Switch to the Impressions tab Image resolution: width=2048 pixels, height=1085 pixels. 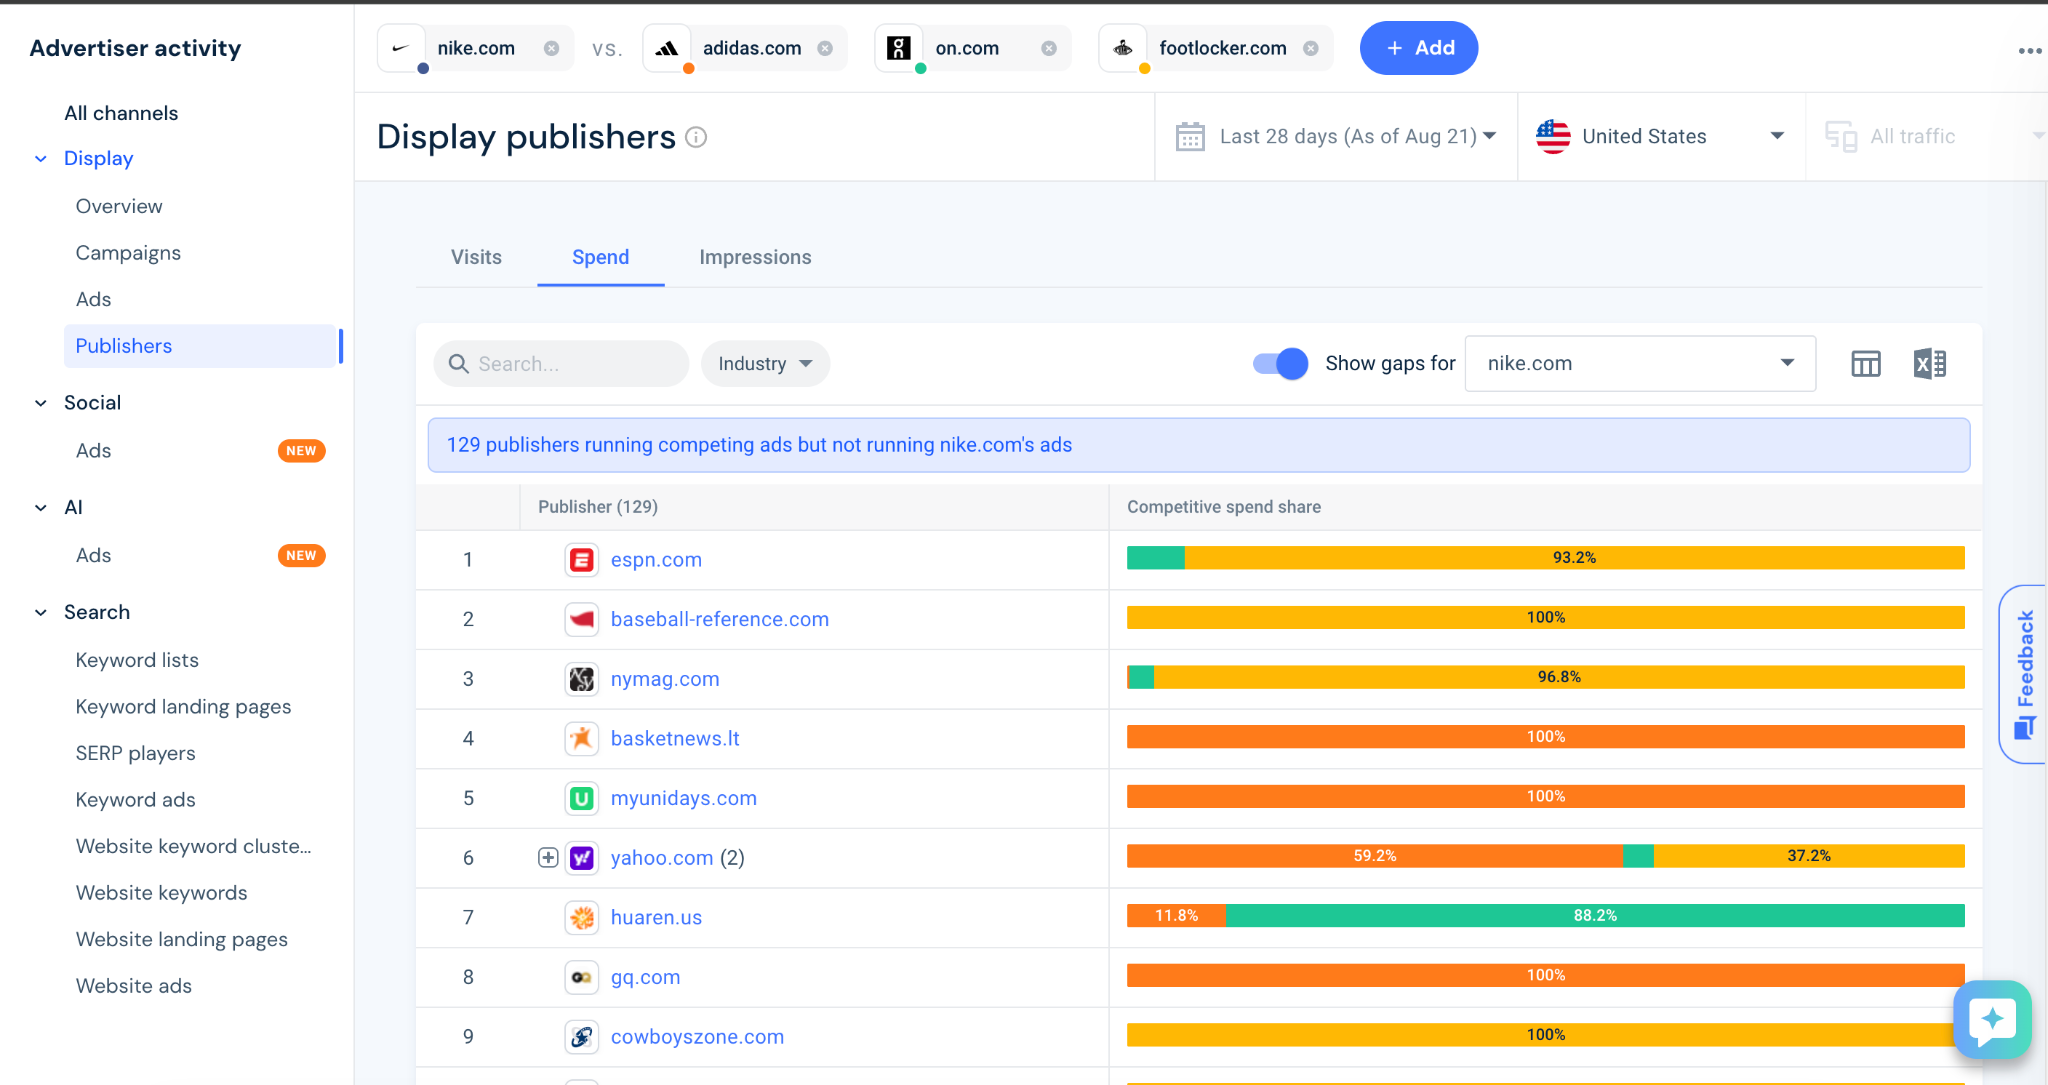[x=755, y=257]
